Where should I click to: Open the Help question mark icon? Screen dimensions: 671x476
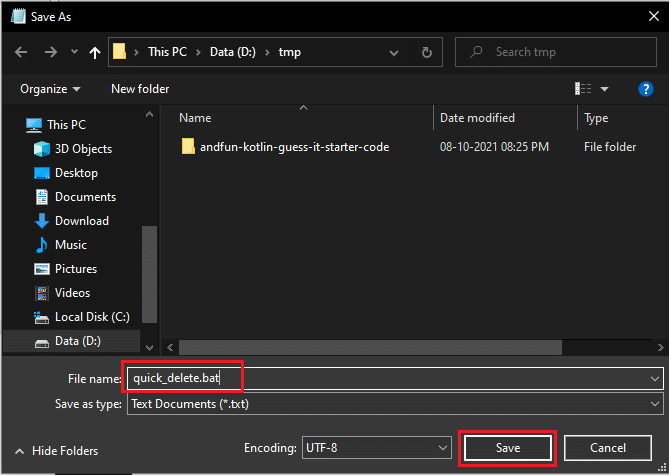[x=646, y=89]
